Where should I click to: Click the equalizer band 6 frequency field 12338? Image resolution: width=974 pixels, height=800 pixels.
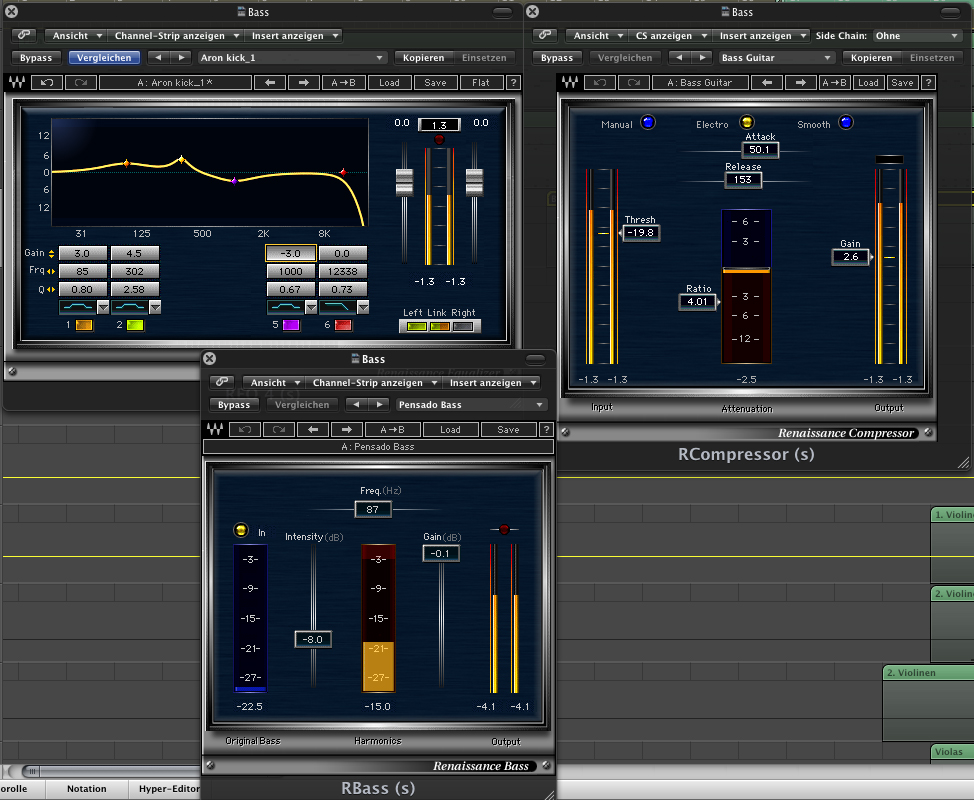tap(342, 271)
